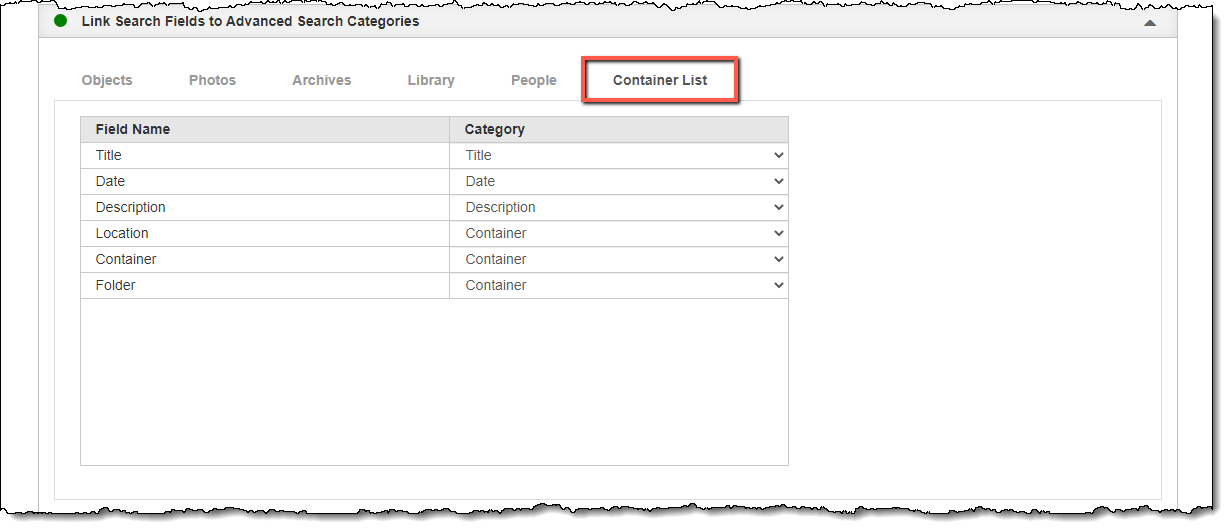Click the Field Name column header
The height and width of the screenshot is (529, 1229).
133,129
